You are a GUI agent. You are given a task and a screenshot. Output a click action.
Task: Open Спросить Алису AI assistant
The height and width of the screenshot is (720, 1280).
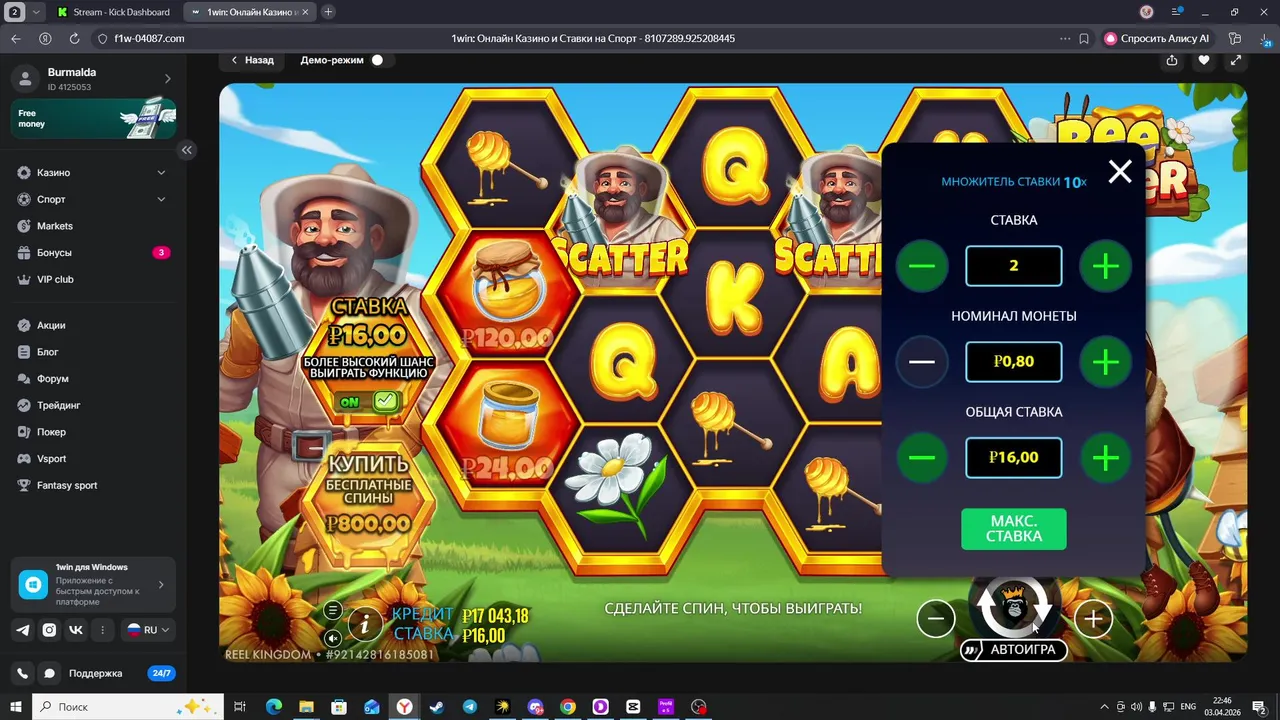tap(1157, 38)
